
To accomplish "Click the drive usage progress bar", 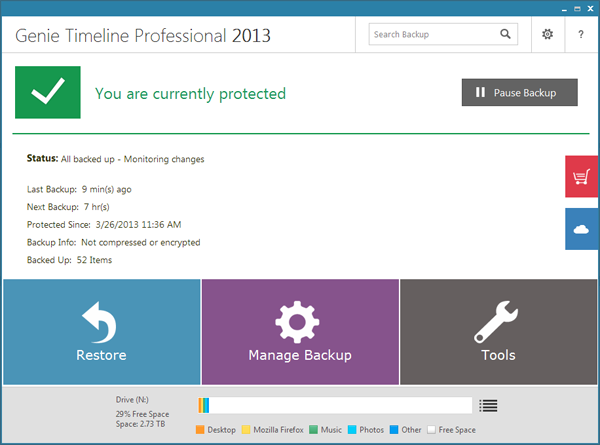I will point(335,405).
